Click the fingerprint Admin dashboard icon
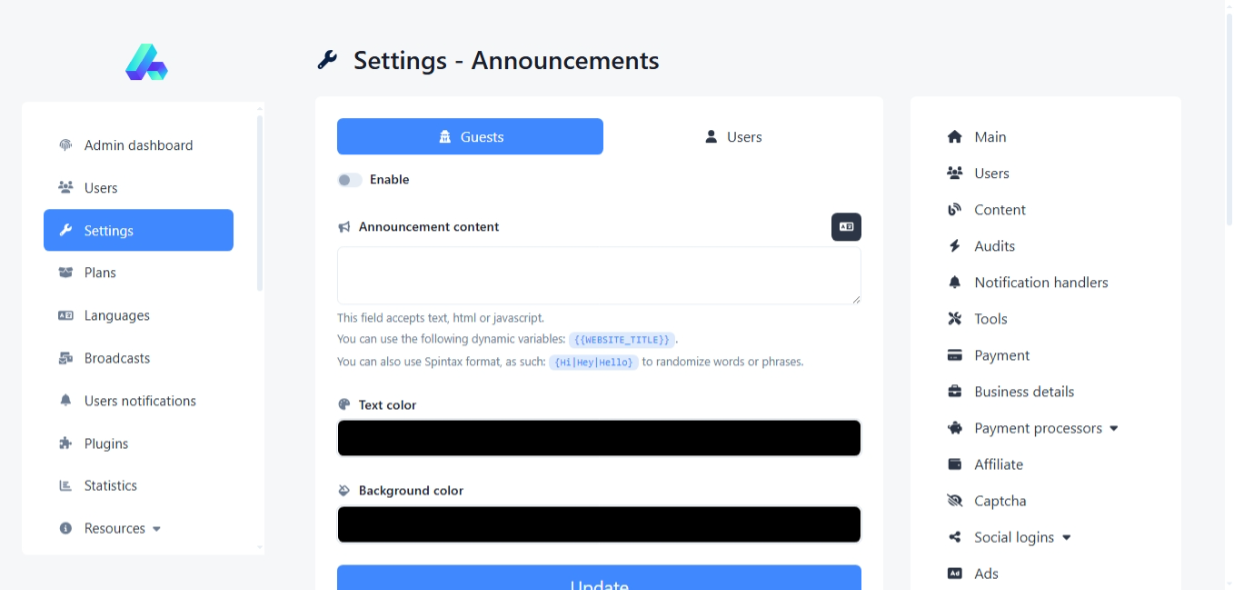This screenshot has height=590, width=1234. pyautogui.click(x=66, y=145)
